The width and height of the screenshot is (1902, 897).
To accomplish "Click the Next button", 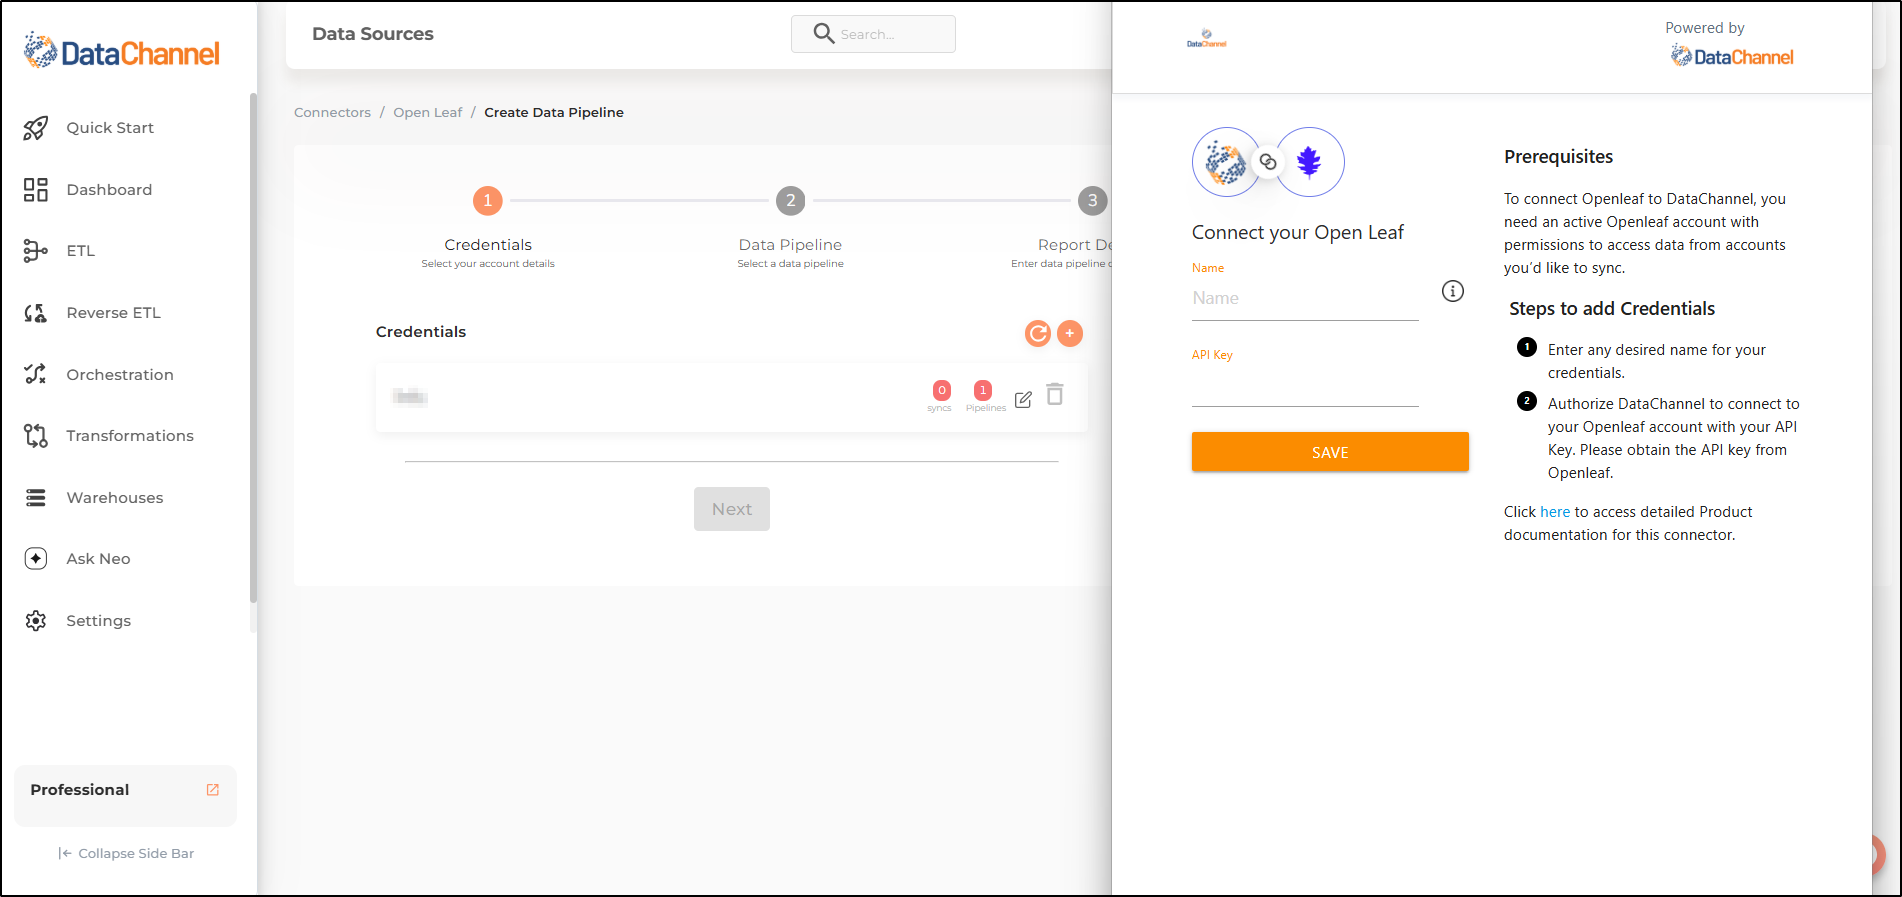I will [732, 509].
